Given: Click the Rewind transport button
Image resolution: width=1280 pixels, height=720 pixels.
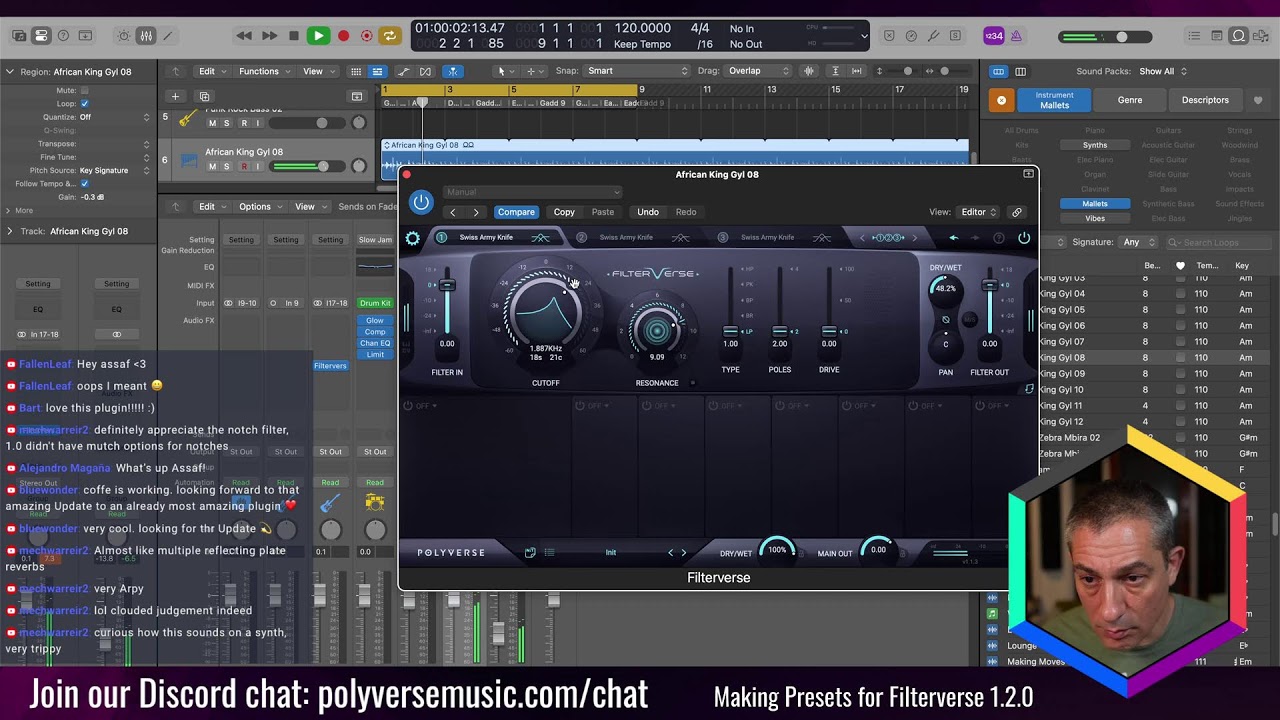Looking at the screenshot, I should (244, 36).
